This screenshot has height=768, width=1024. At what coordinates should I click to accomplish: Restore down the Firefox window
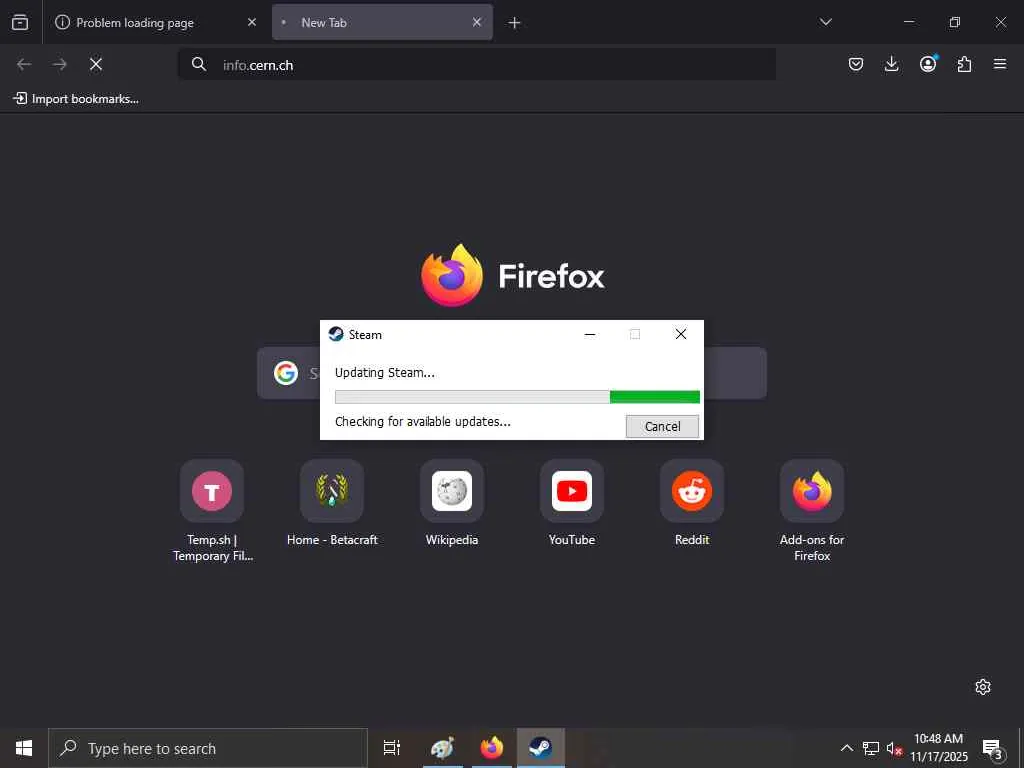click(x=955, y=22)
